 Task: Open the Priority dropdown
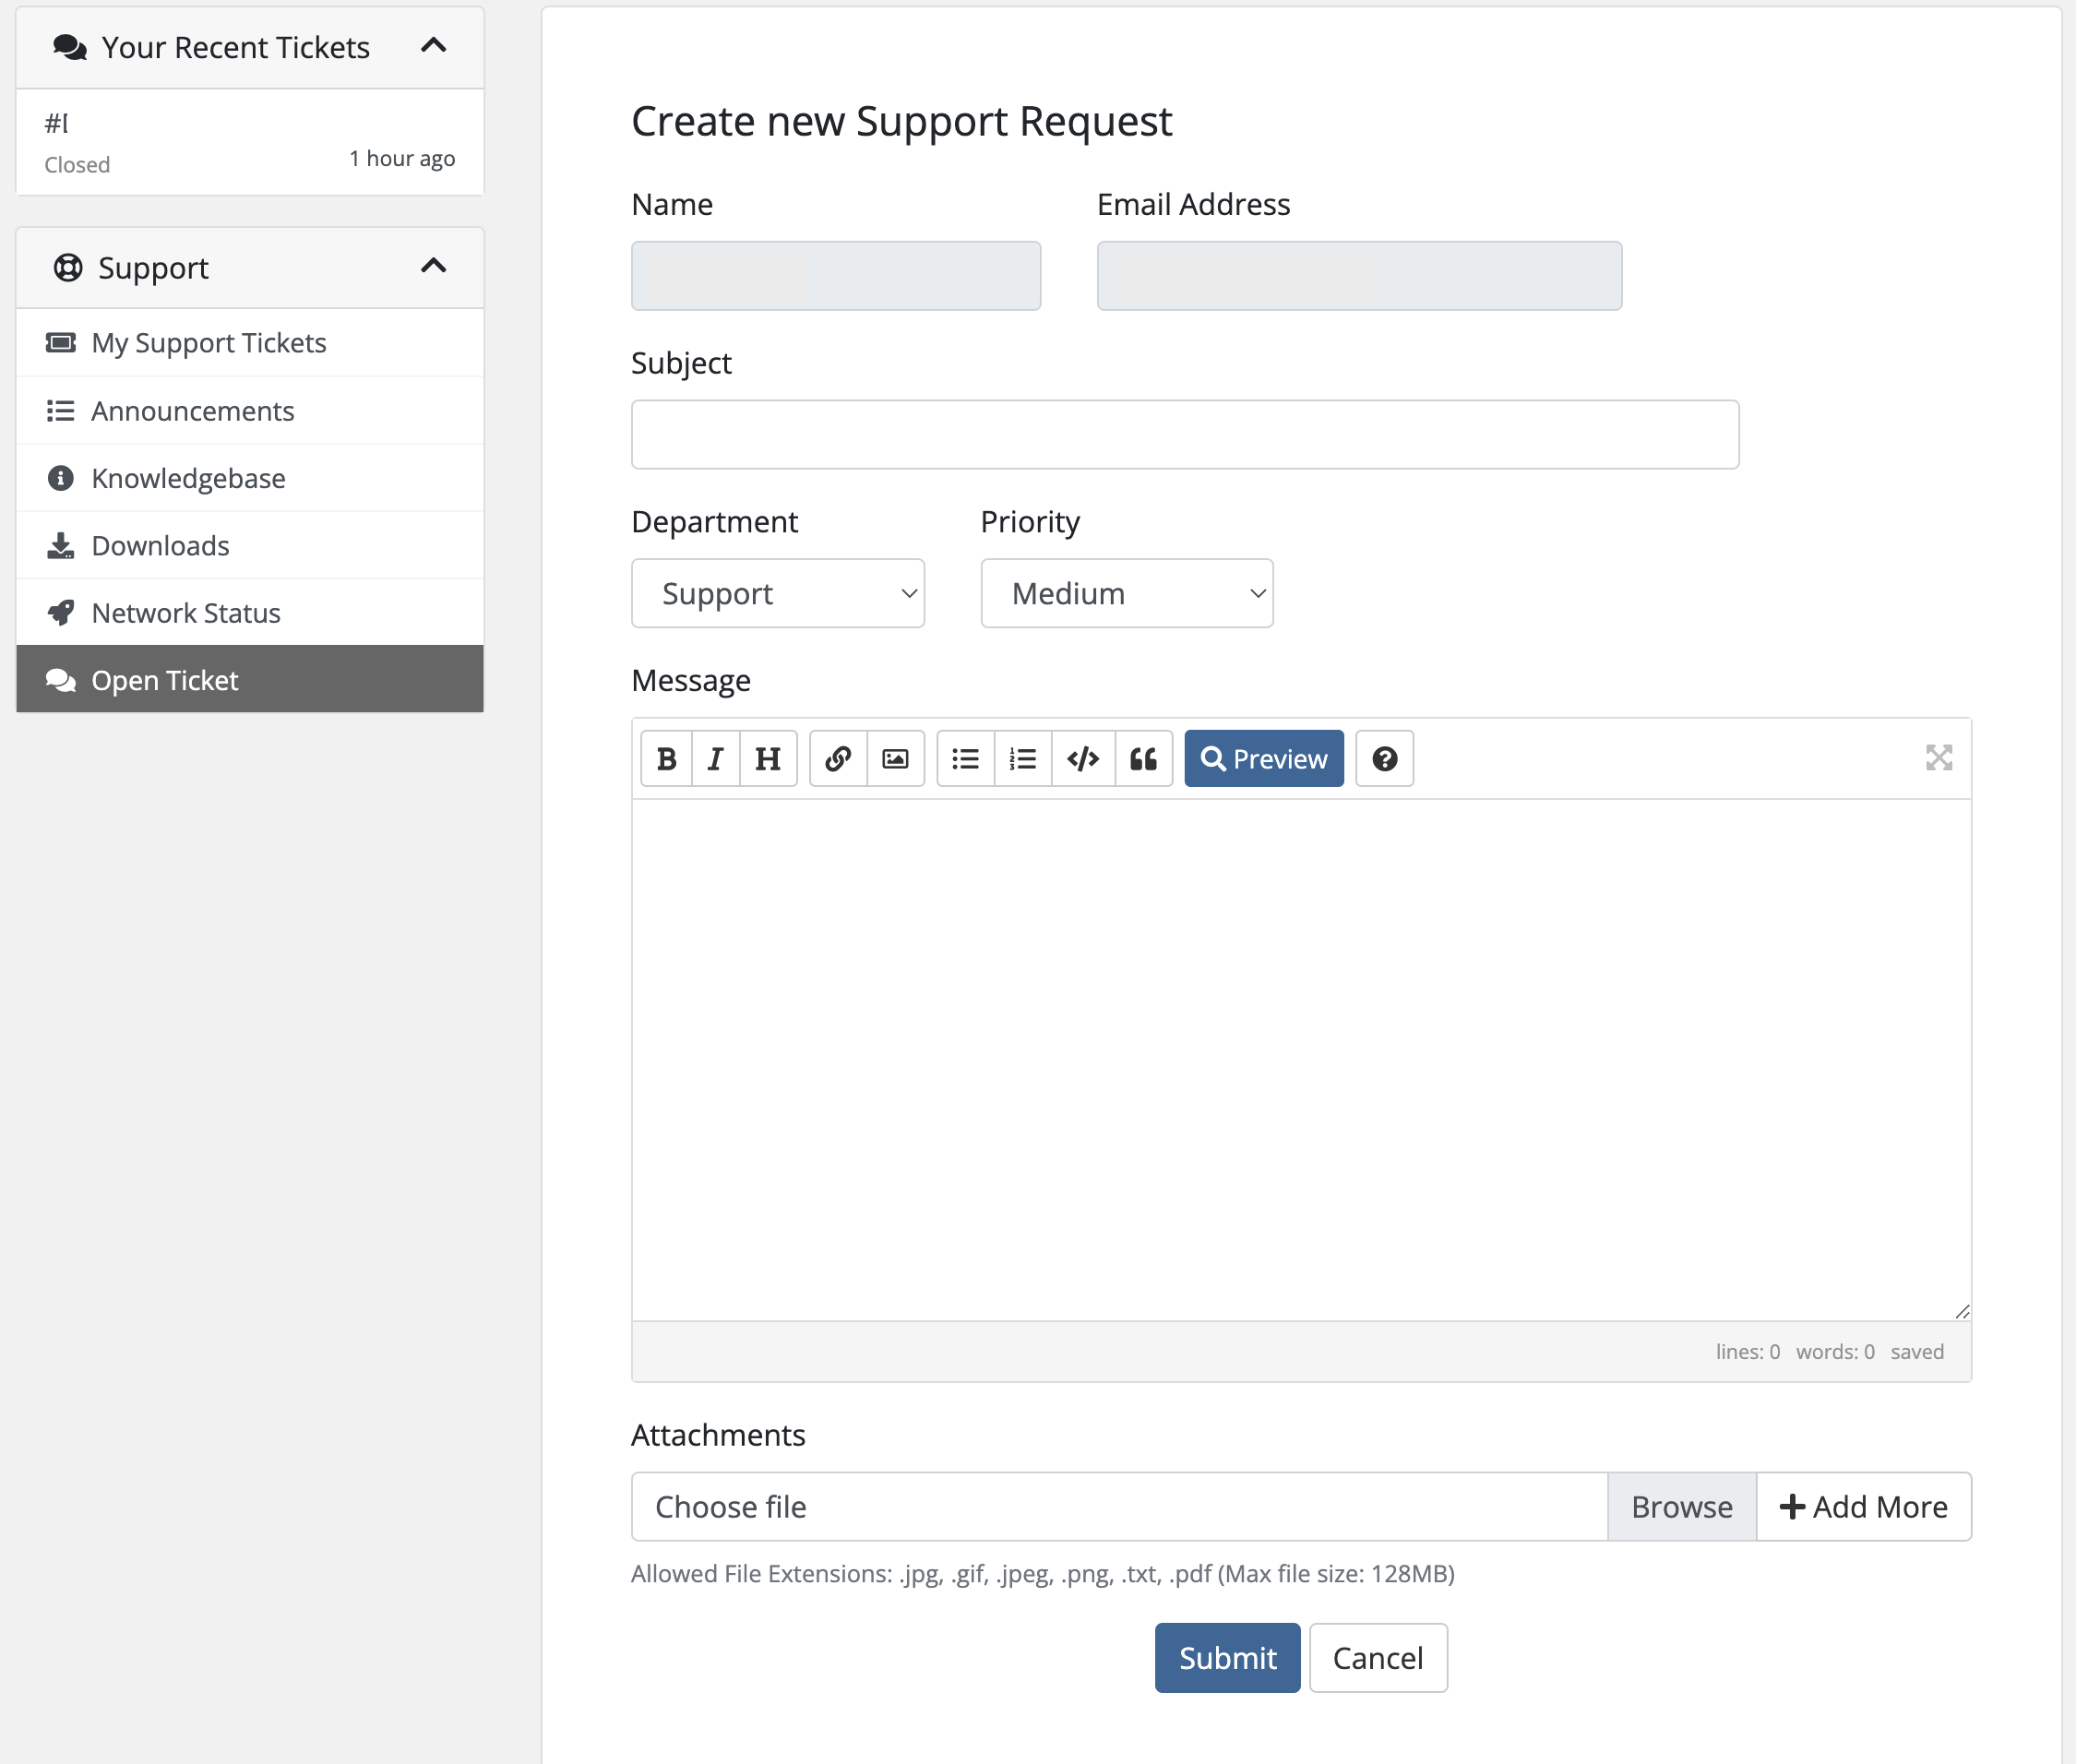coord(1126,594)
